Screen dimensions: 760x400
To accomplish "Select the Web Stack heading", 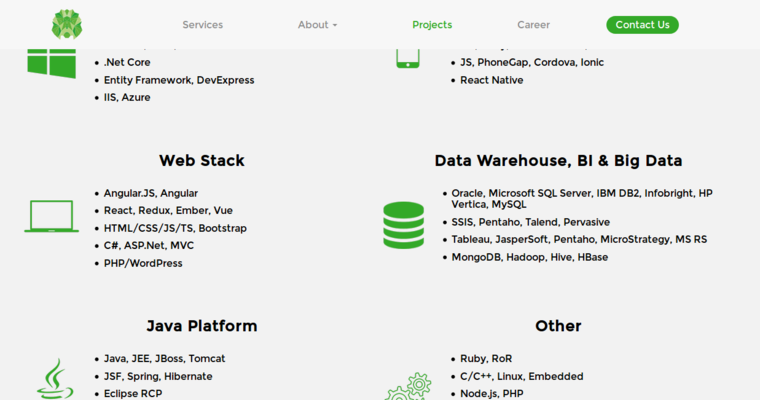I will [201, 160].
